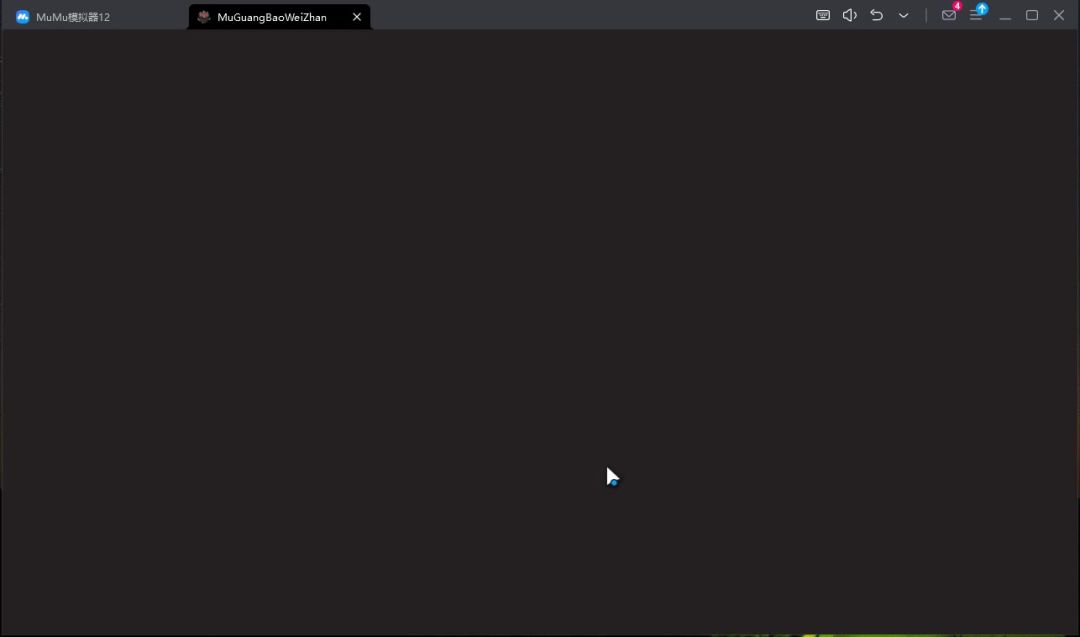Image resolution: width=1080 pixels, height=637 pixels.
Task: Click the MuGuangBaoWeiZhan app icon in tab
Action: pos(204,17)
